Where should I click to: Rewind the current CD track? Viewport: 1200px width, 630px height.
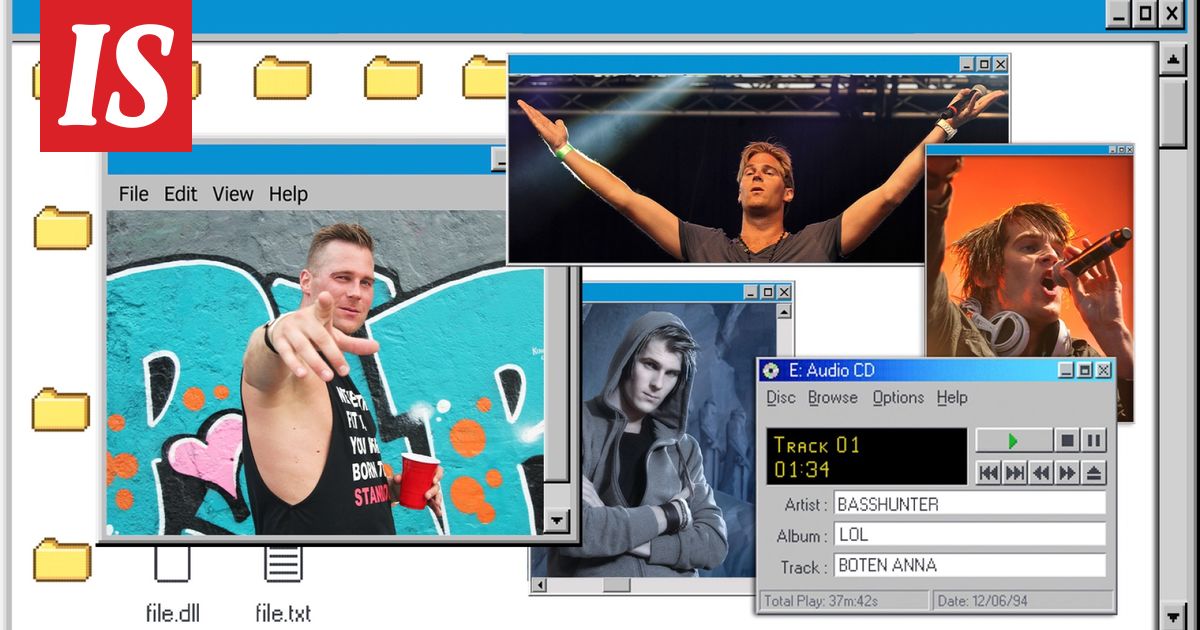click(x=1041, y=472)
